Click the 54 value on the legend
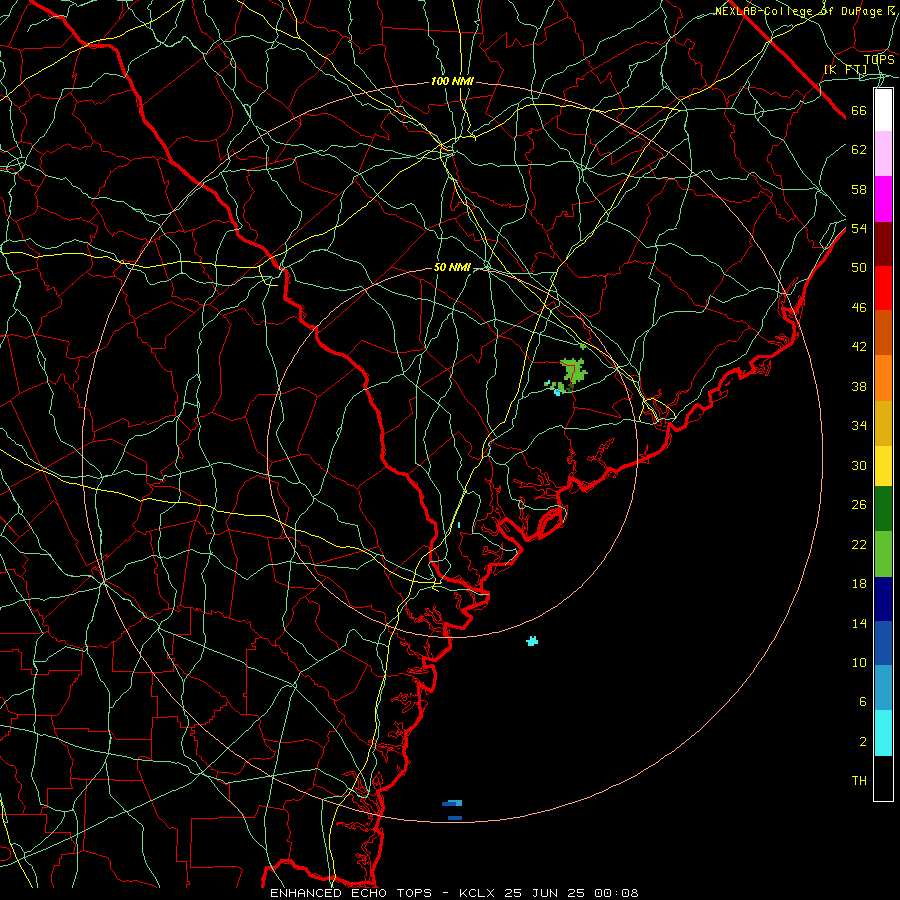 coord(859,228)
